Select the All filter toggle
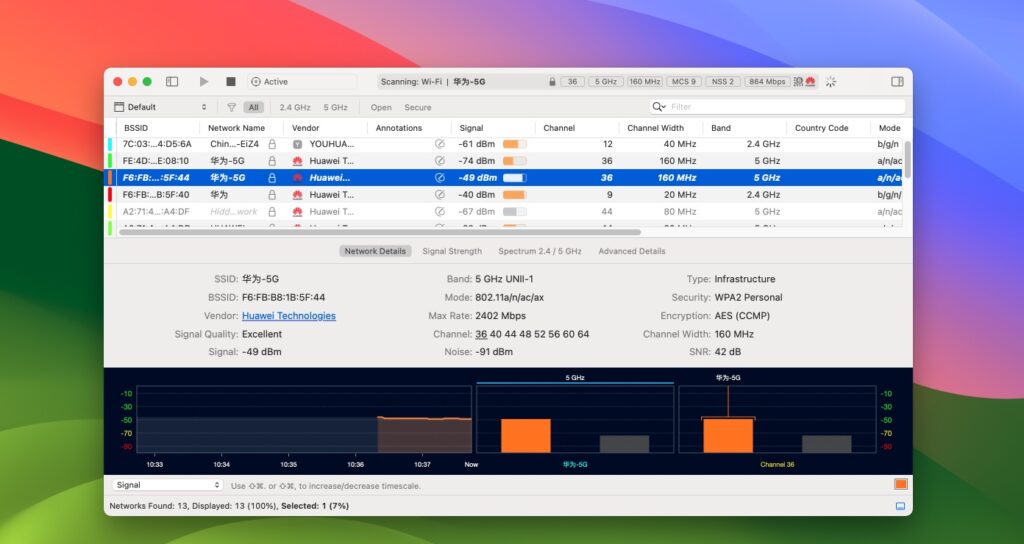The height and width of the screenshot is (544, 1024). click(x=253, y=107)
